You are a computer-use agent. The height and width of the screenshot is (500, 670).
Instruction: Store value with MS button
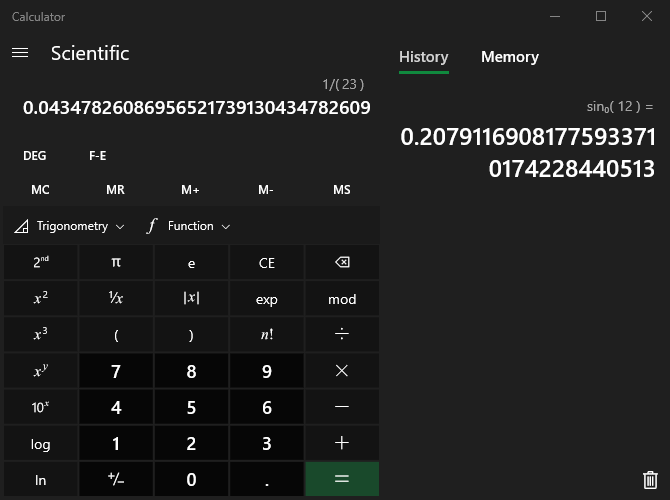click(x=342, y=190)
